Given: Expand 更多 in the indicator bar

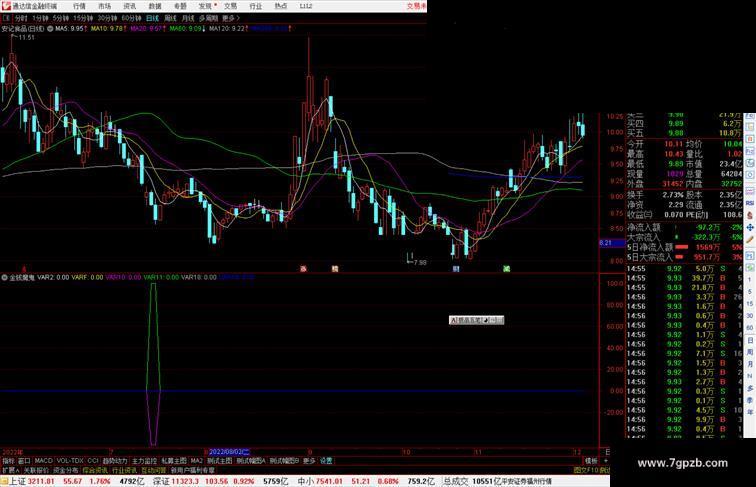Looking at the screenshot, I should [x=309, y=461].
